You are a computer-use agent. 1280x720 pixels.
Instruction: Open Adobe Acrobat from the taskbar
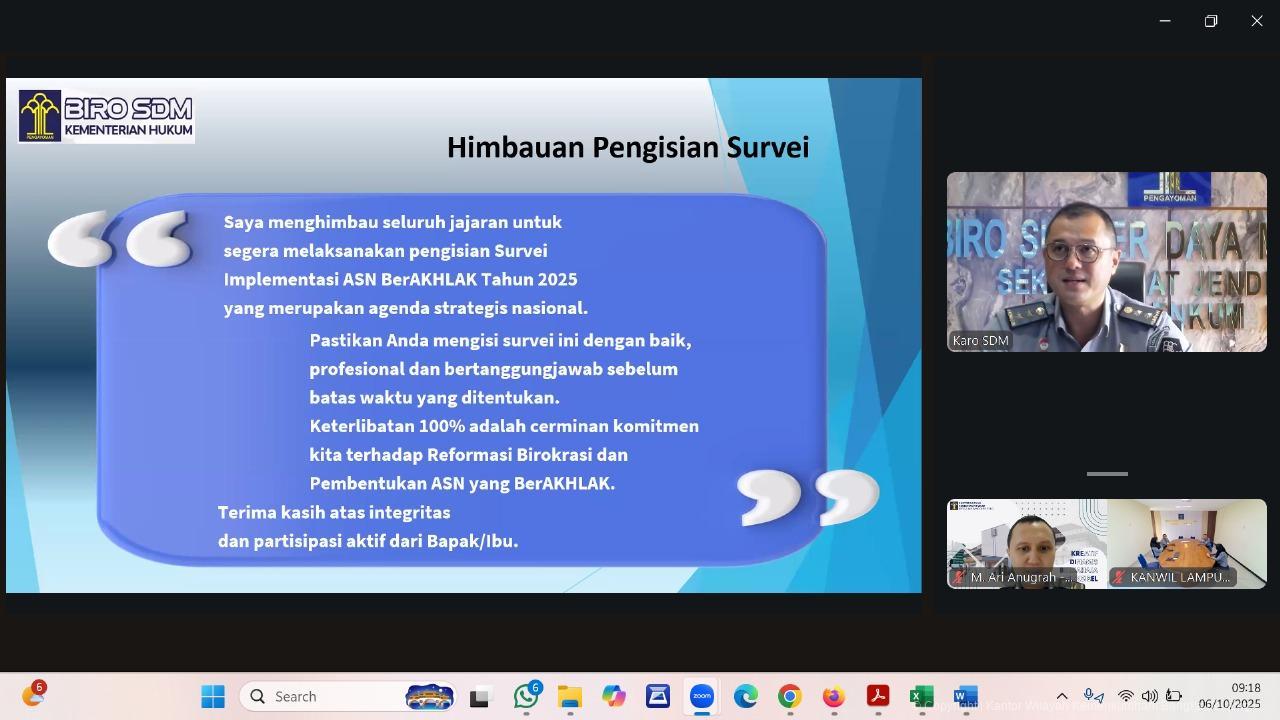[x=878, y=697]
